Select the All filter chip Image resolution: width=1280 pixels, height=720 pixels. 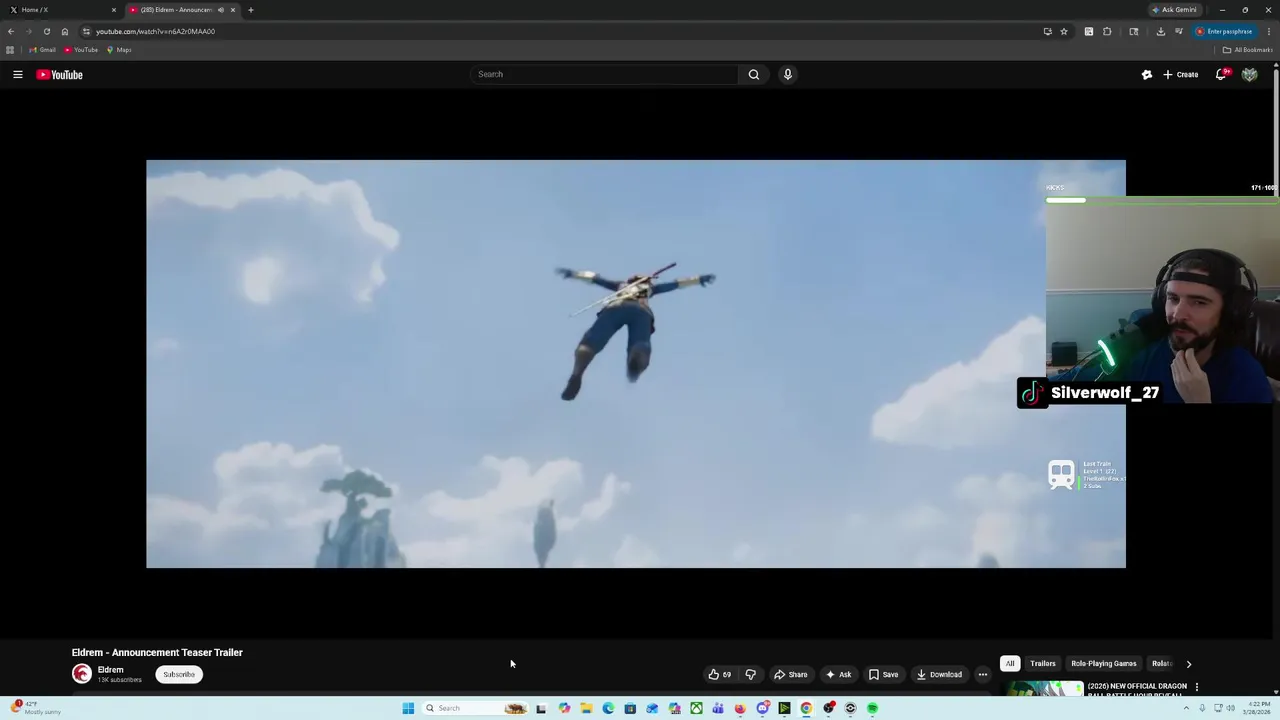coord(1010,663)
